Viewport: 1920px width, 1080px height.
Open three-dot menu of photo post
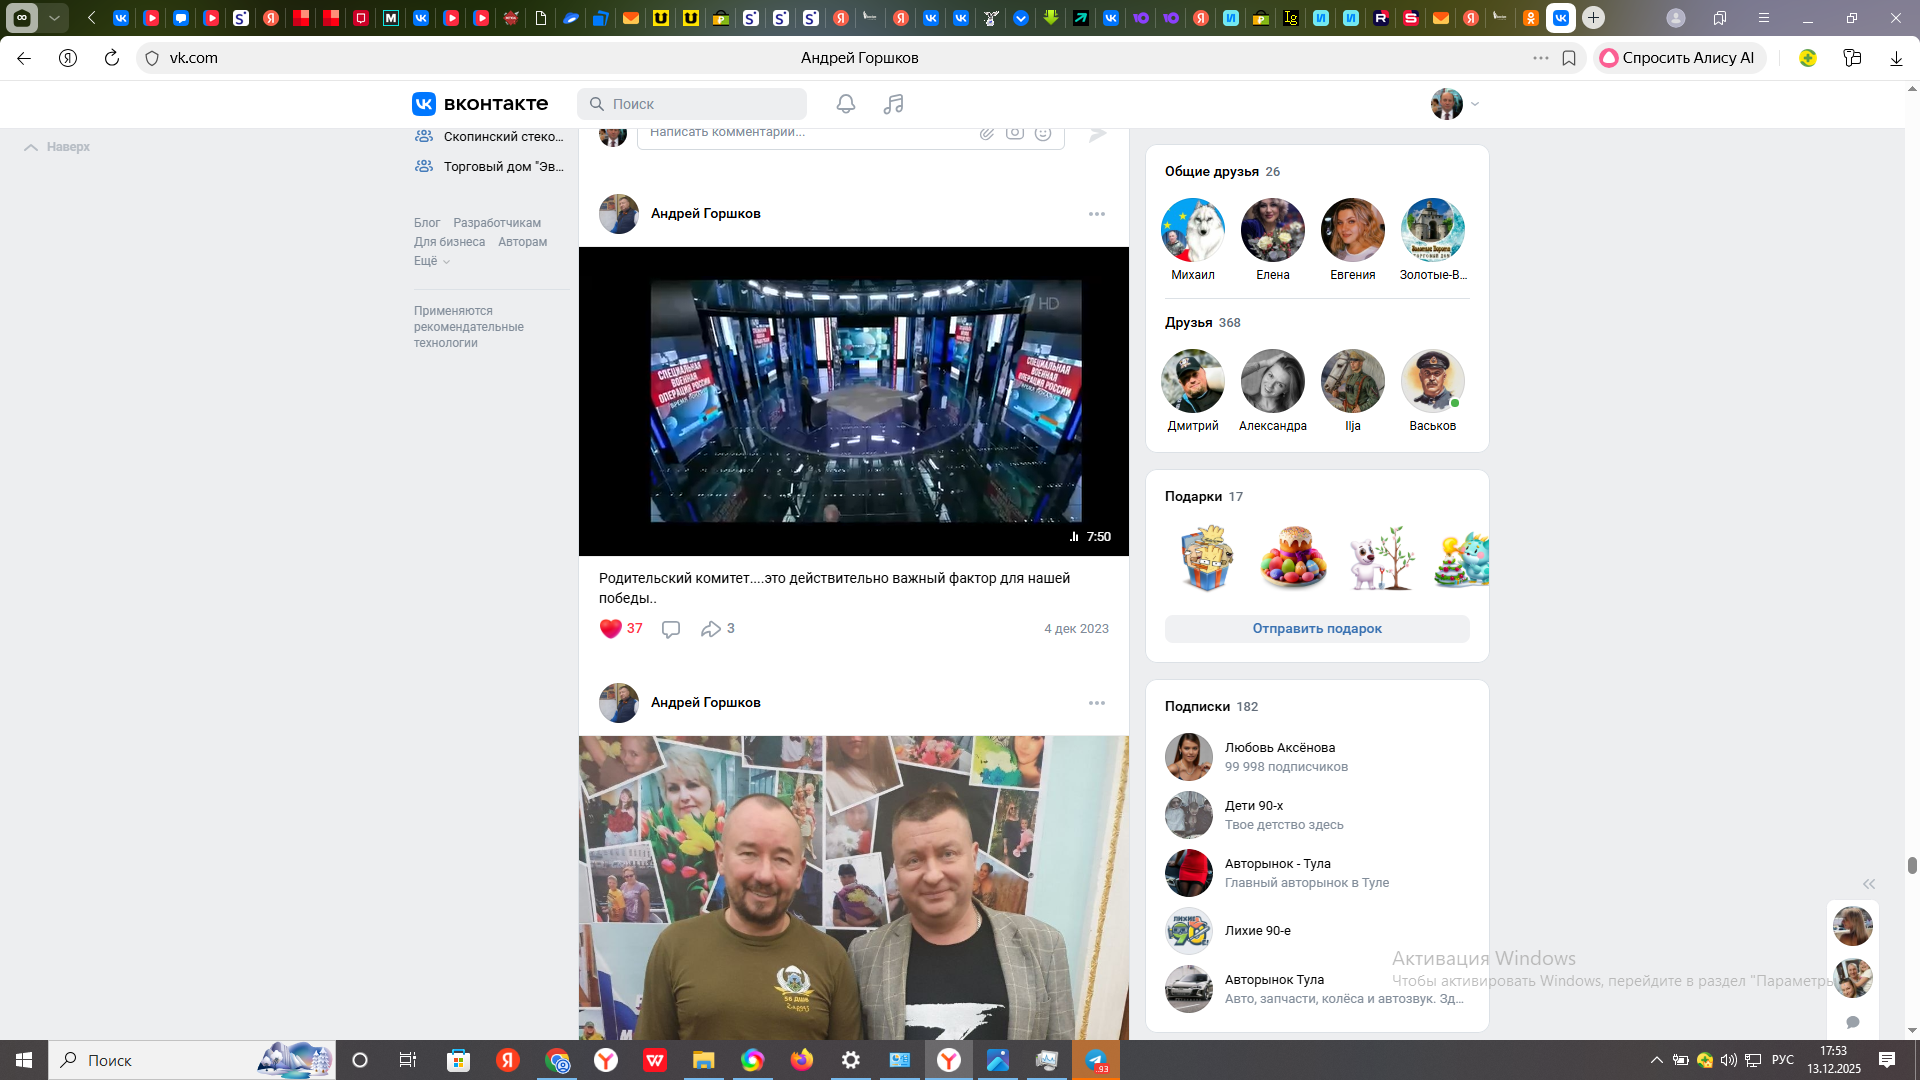1097,703
